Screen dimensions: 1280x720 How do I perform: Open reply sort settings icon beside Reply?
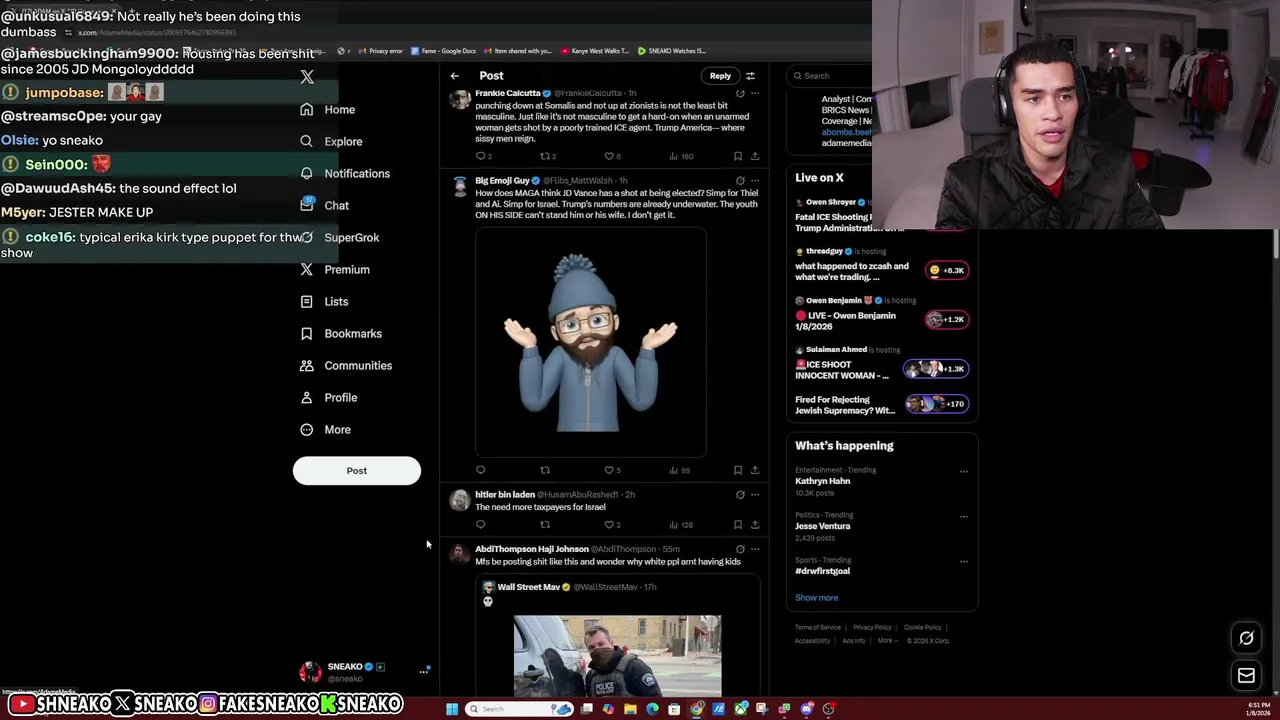pyautogui.click(x=750, y=76)
